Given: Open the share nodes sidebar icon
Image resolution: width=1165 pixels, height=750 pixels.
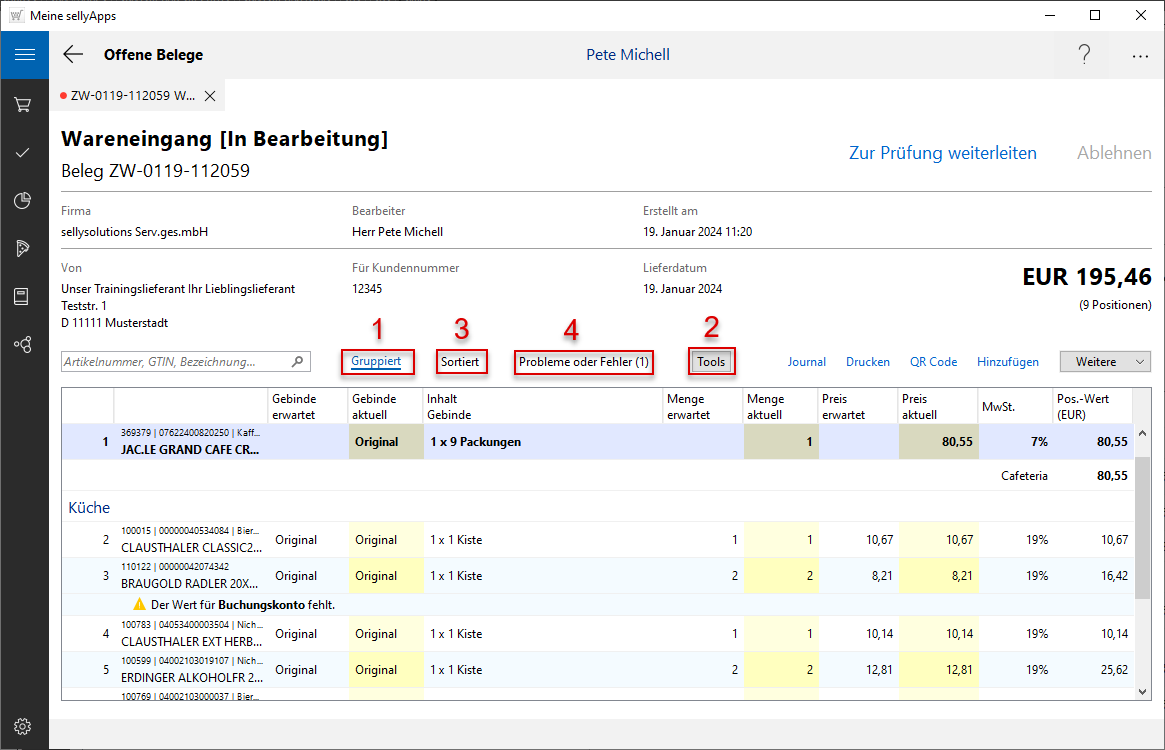Looking at the screenshot, I should point(23,344).
